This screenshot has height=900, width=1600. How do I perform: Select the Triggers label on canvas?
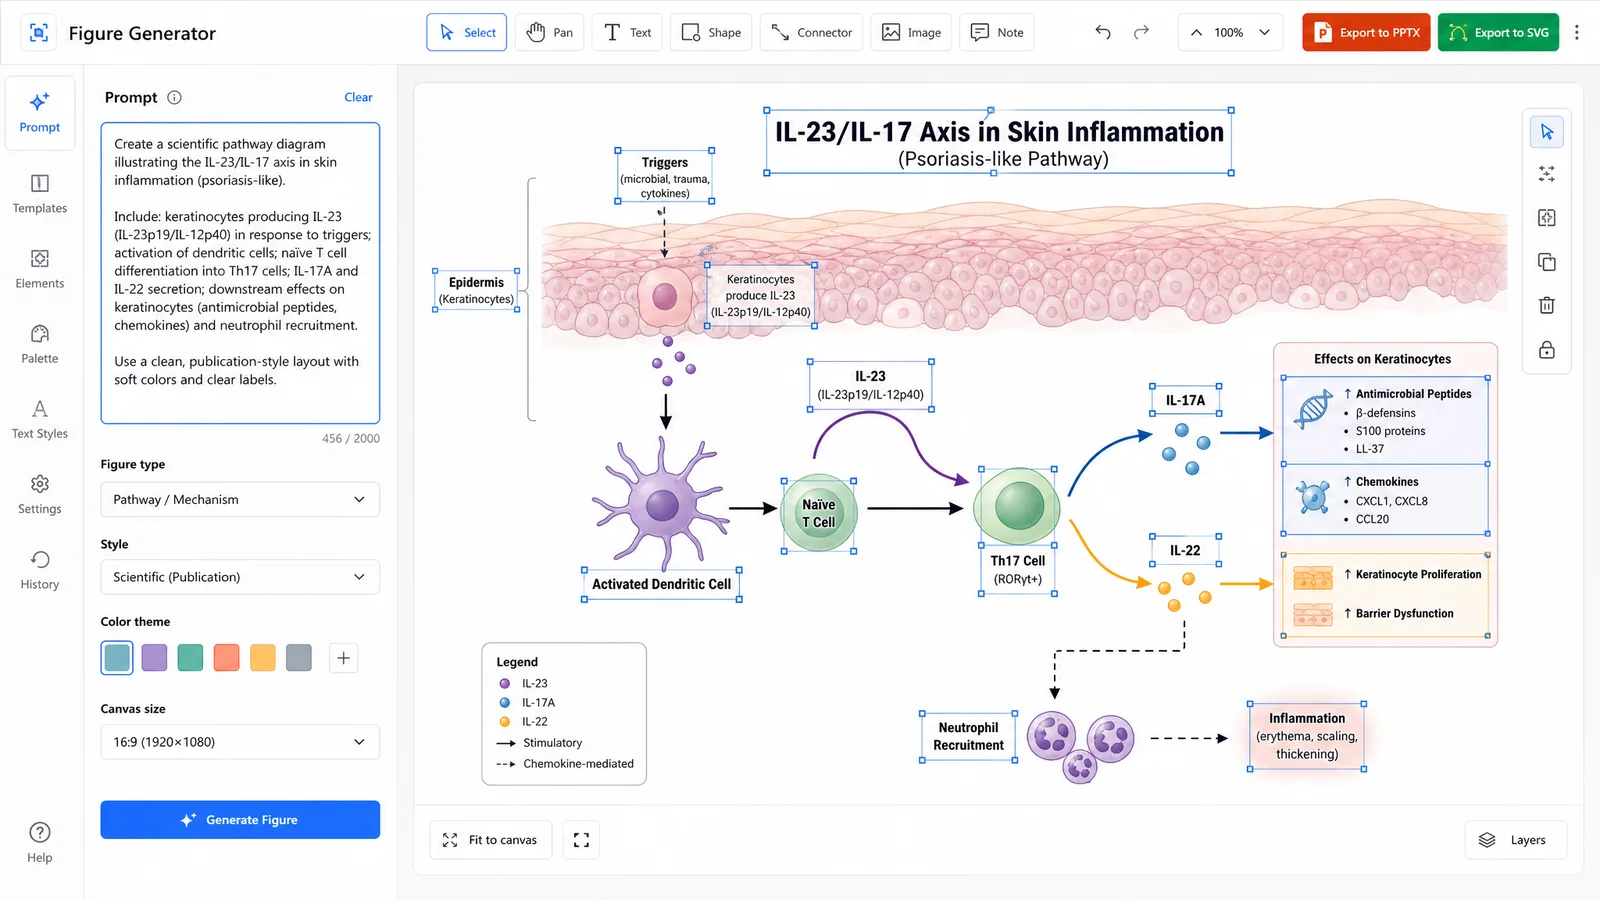(665, 176)
